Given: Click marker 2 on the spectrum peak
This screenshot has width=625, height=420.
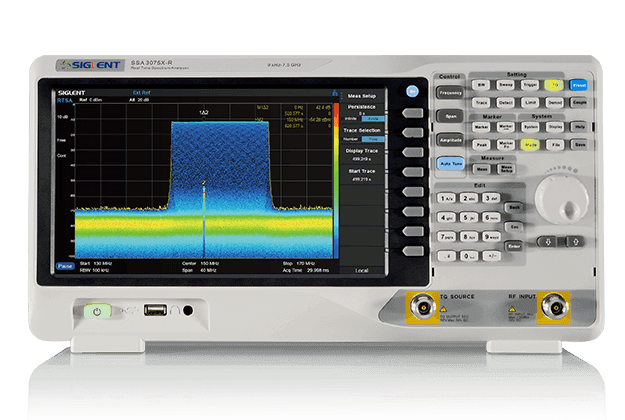Looking at the screenshot, I should coord(204,183).
